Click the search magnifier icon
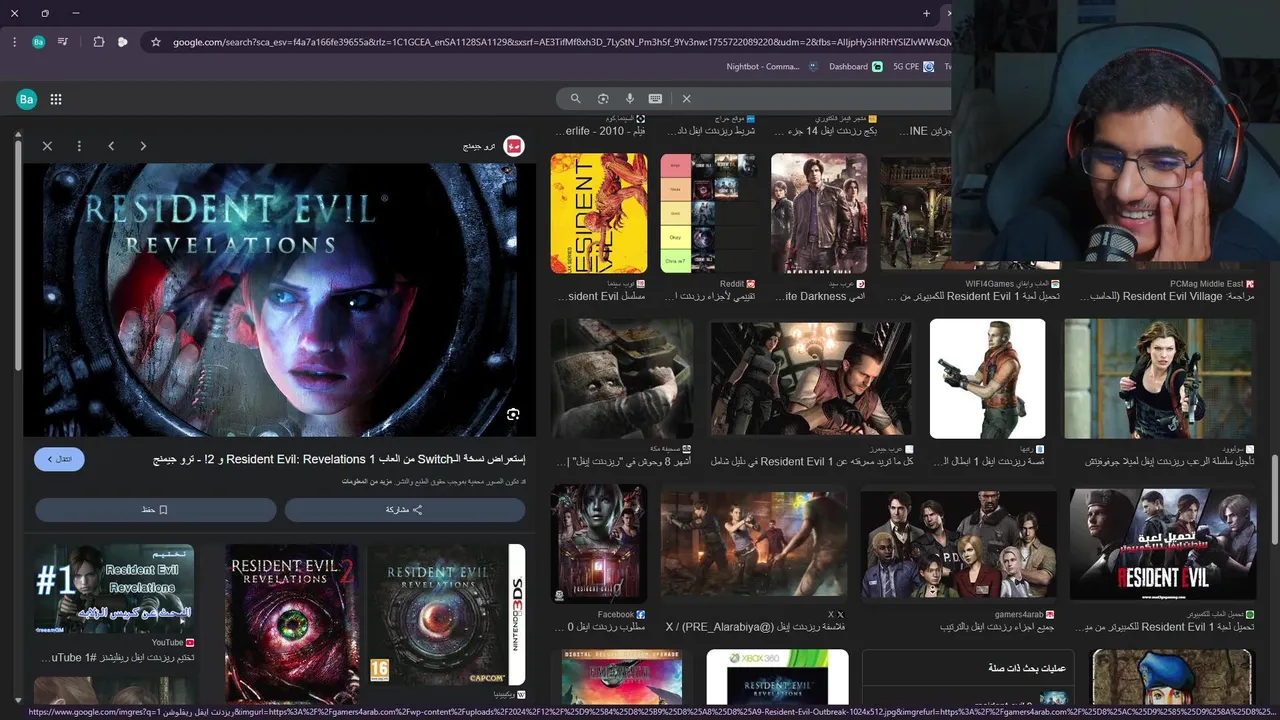This screenshot has height=720, width=1280. pyautogui.click(x=575, y=98)
